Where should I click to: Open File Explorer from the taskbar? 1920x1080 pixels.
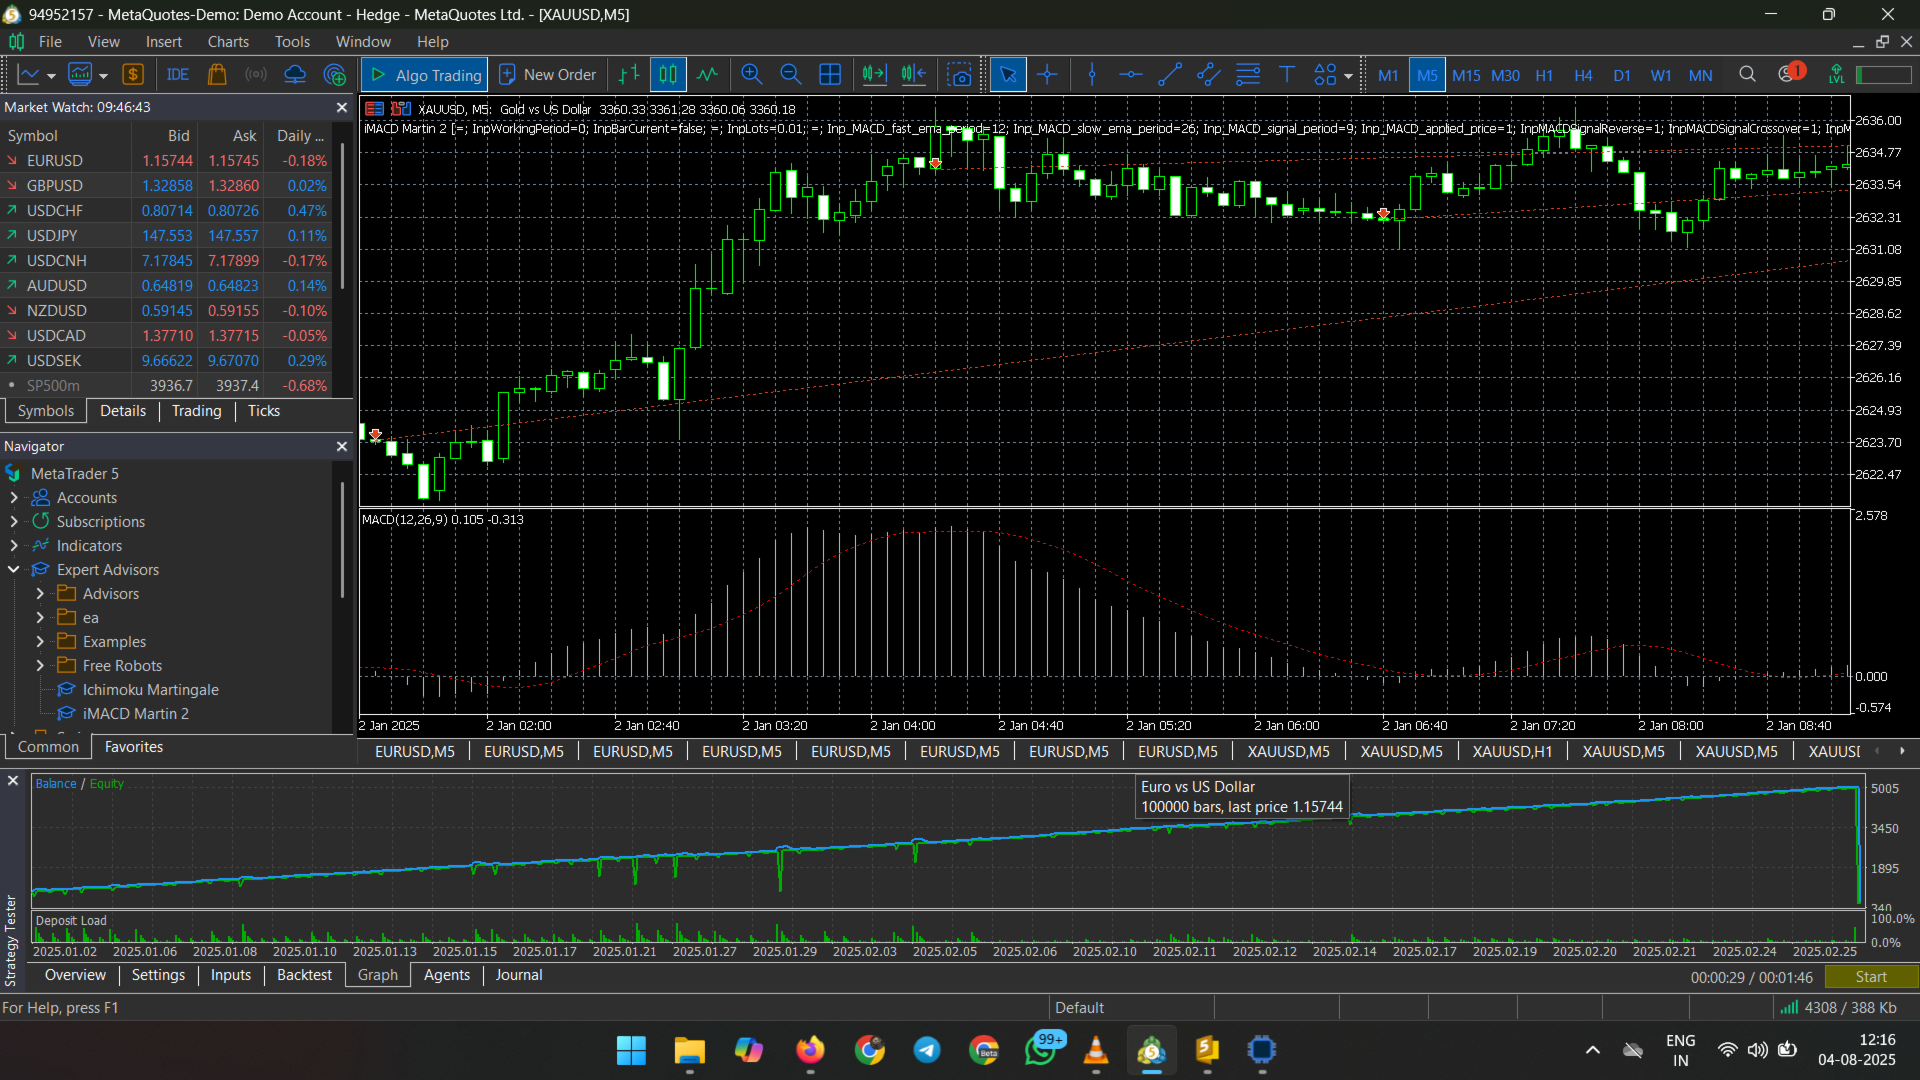pos(689,1050)
